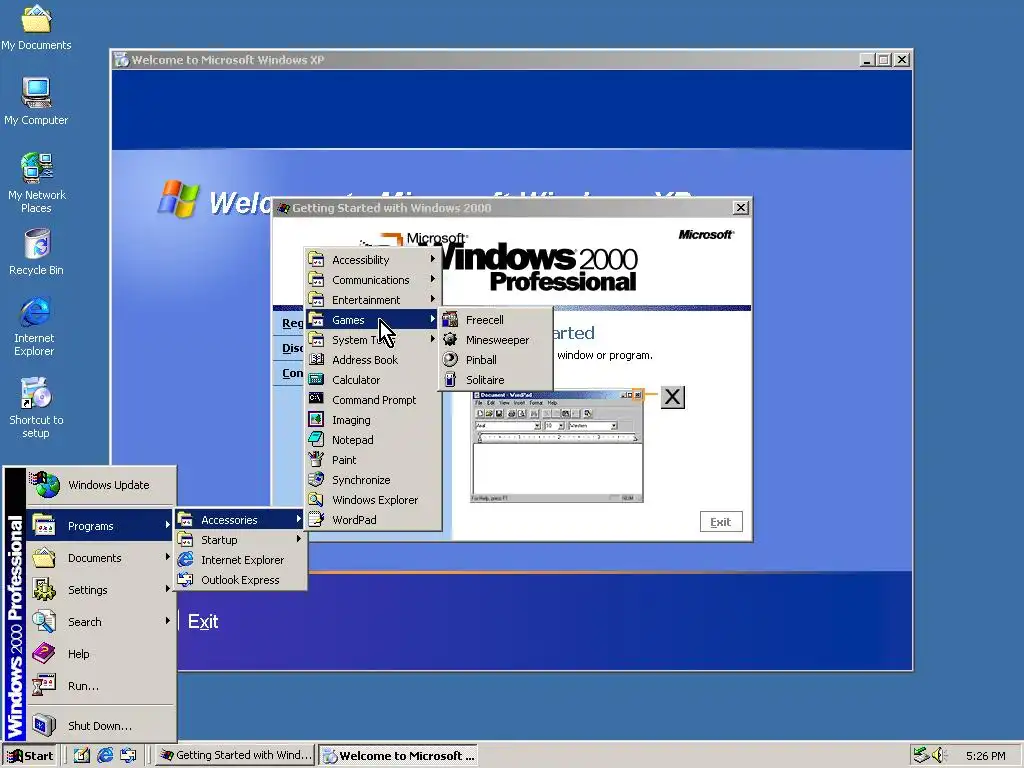Select Games in Accessories menu
The height and width of the screenshot is (768, 1024).
pos(373,320)
